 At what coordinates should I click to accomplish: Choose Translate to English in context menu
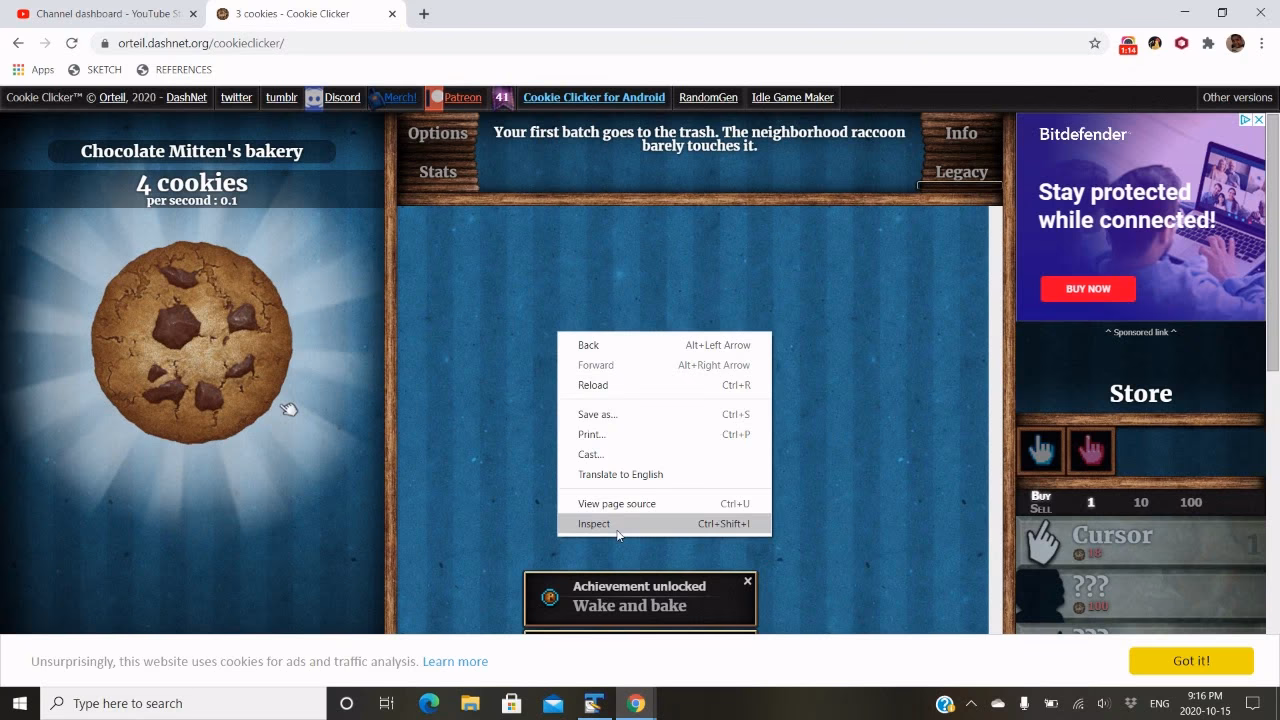(664, 475)
